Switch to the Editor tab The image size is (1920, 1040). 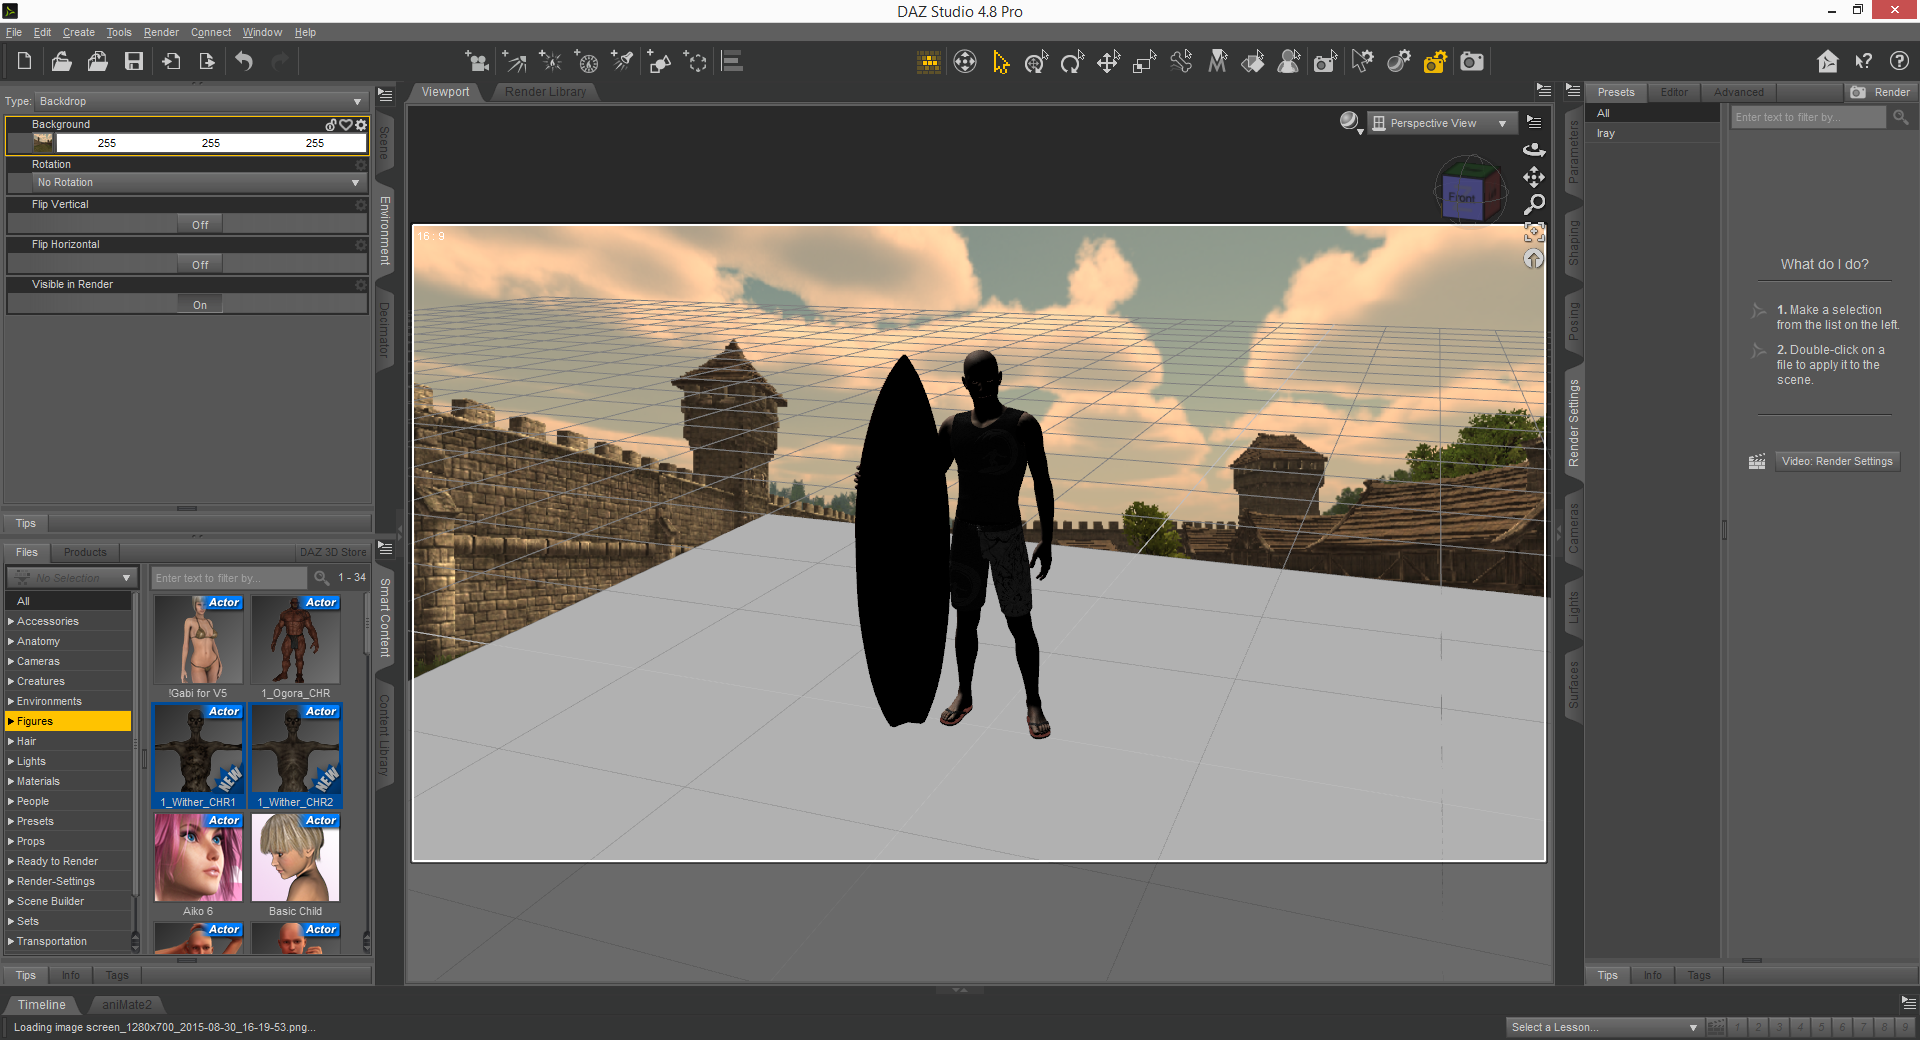[1674, 92]
